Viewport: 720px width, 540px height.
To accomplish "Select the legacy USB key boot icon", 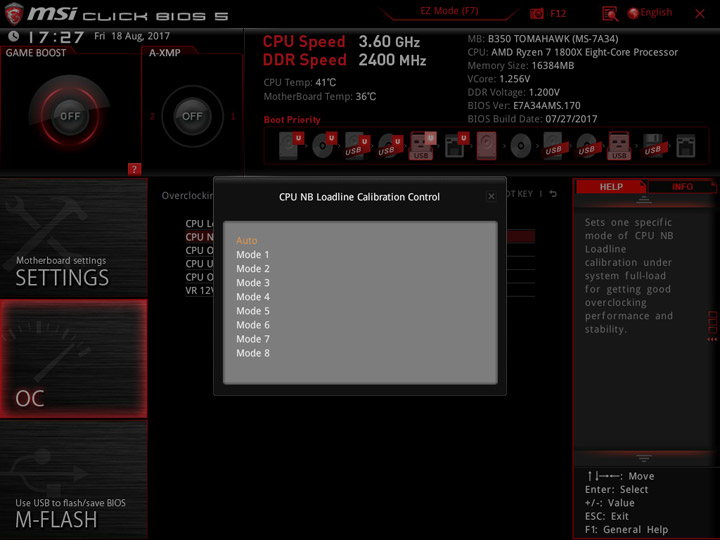I will click(x=619, y=146).
